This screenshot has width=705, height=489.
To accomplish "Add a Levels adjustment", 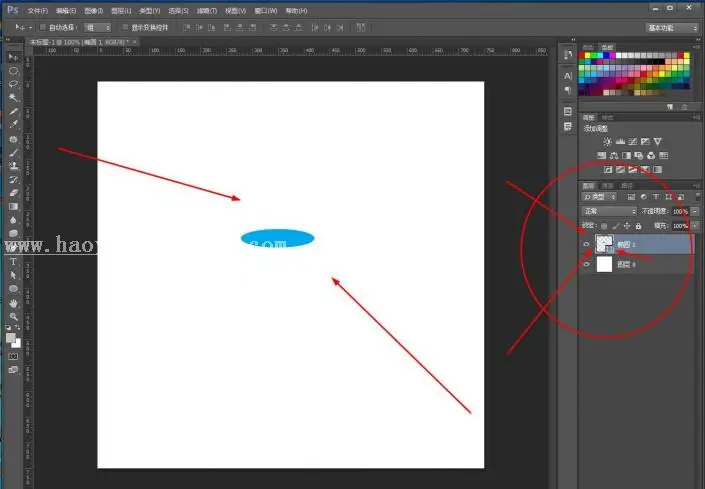I will point(620,142).
